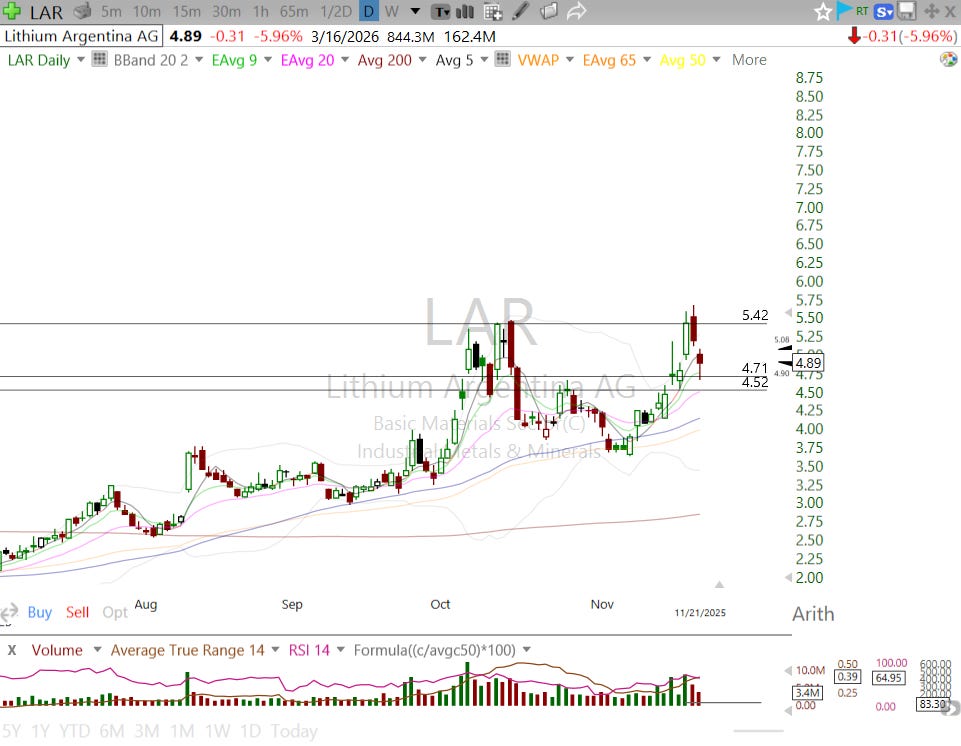This screenshot has width=961, height=746.
Task: Open the news printer icon beside LAR
Action: (x=82, y=11)
